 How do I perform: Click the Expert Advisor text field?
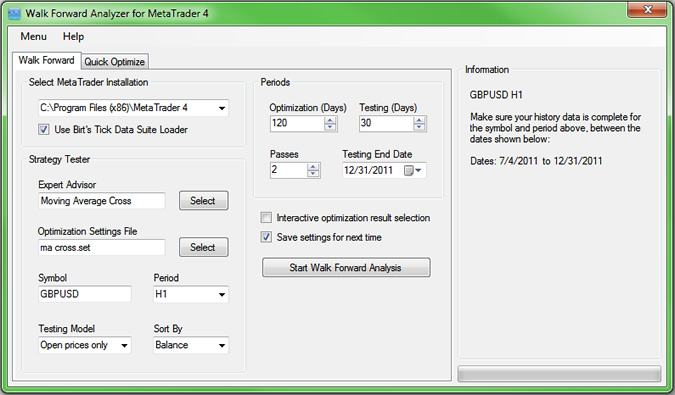pos(102,201)
